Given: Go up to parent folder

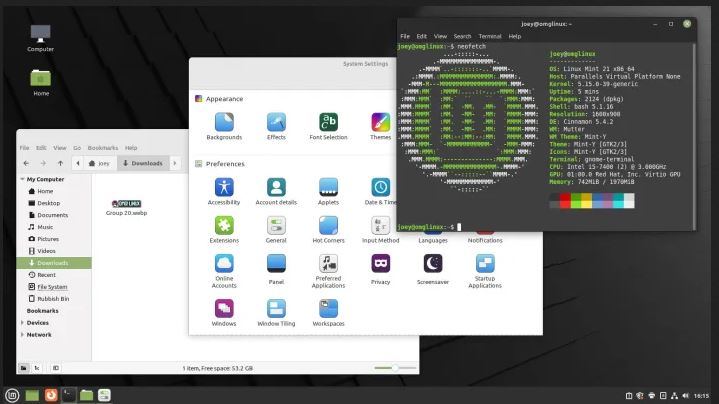Looking at the screenshot, I should click(x=60, y=163).
